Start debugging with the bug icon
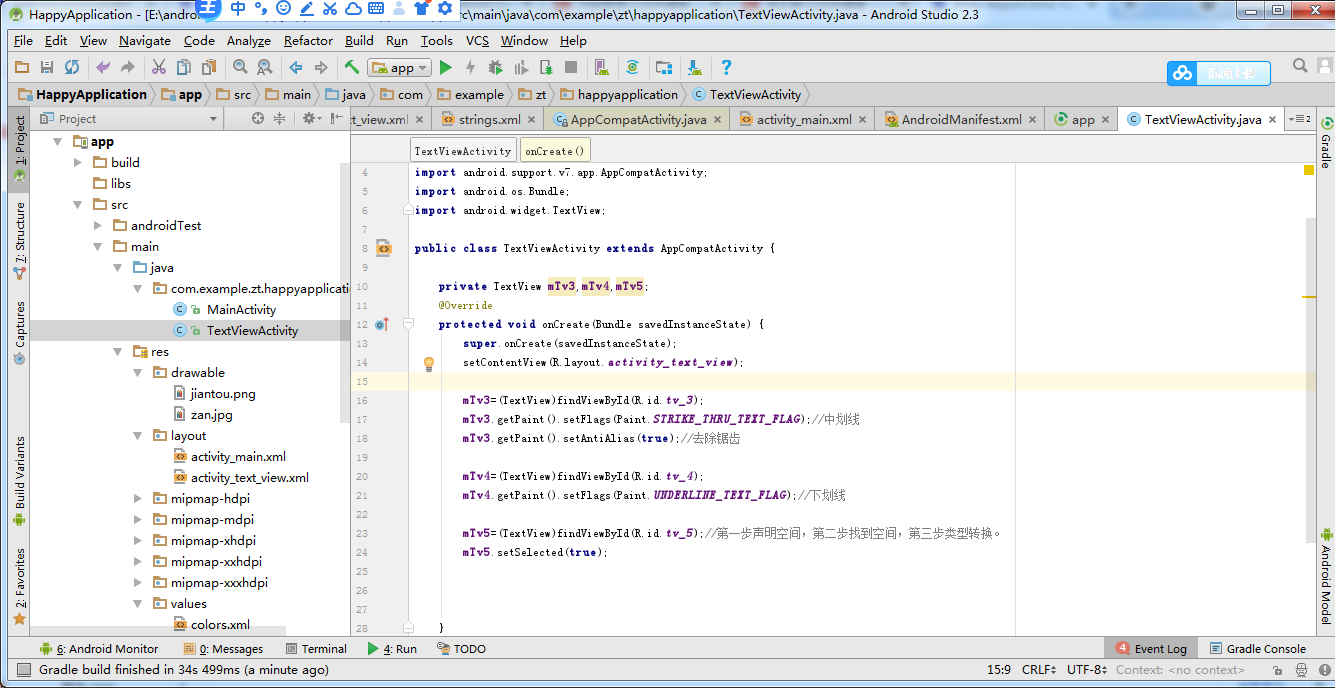The height and width of the screenshot is (688, 1335). [x=496, y=67]
